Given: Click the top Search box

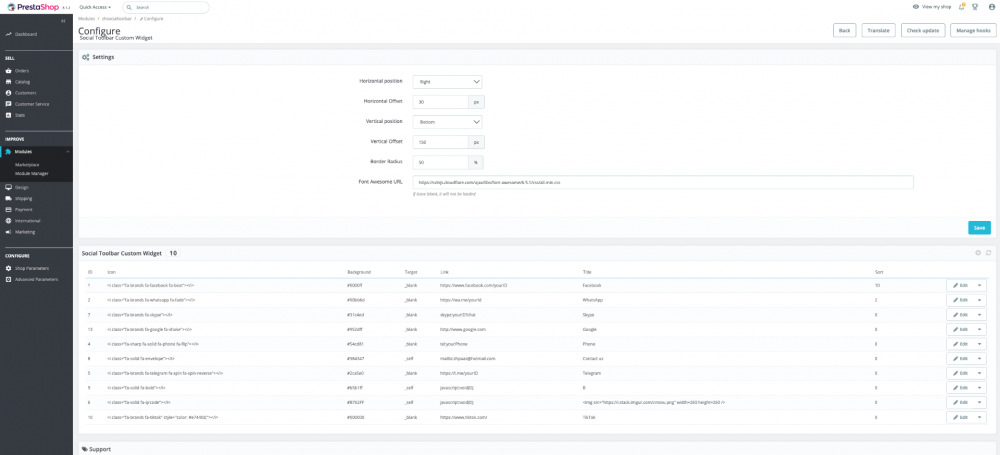Looking at the screenshot, I should tap(166, 7).
